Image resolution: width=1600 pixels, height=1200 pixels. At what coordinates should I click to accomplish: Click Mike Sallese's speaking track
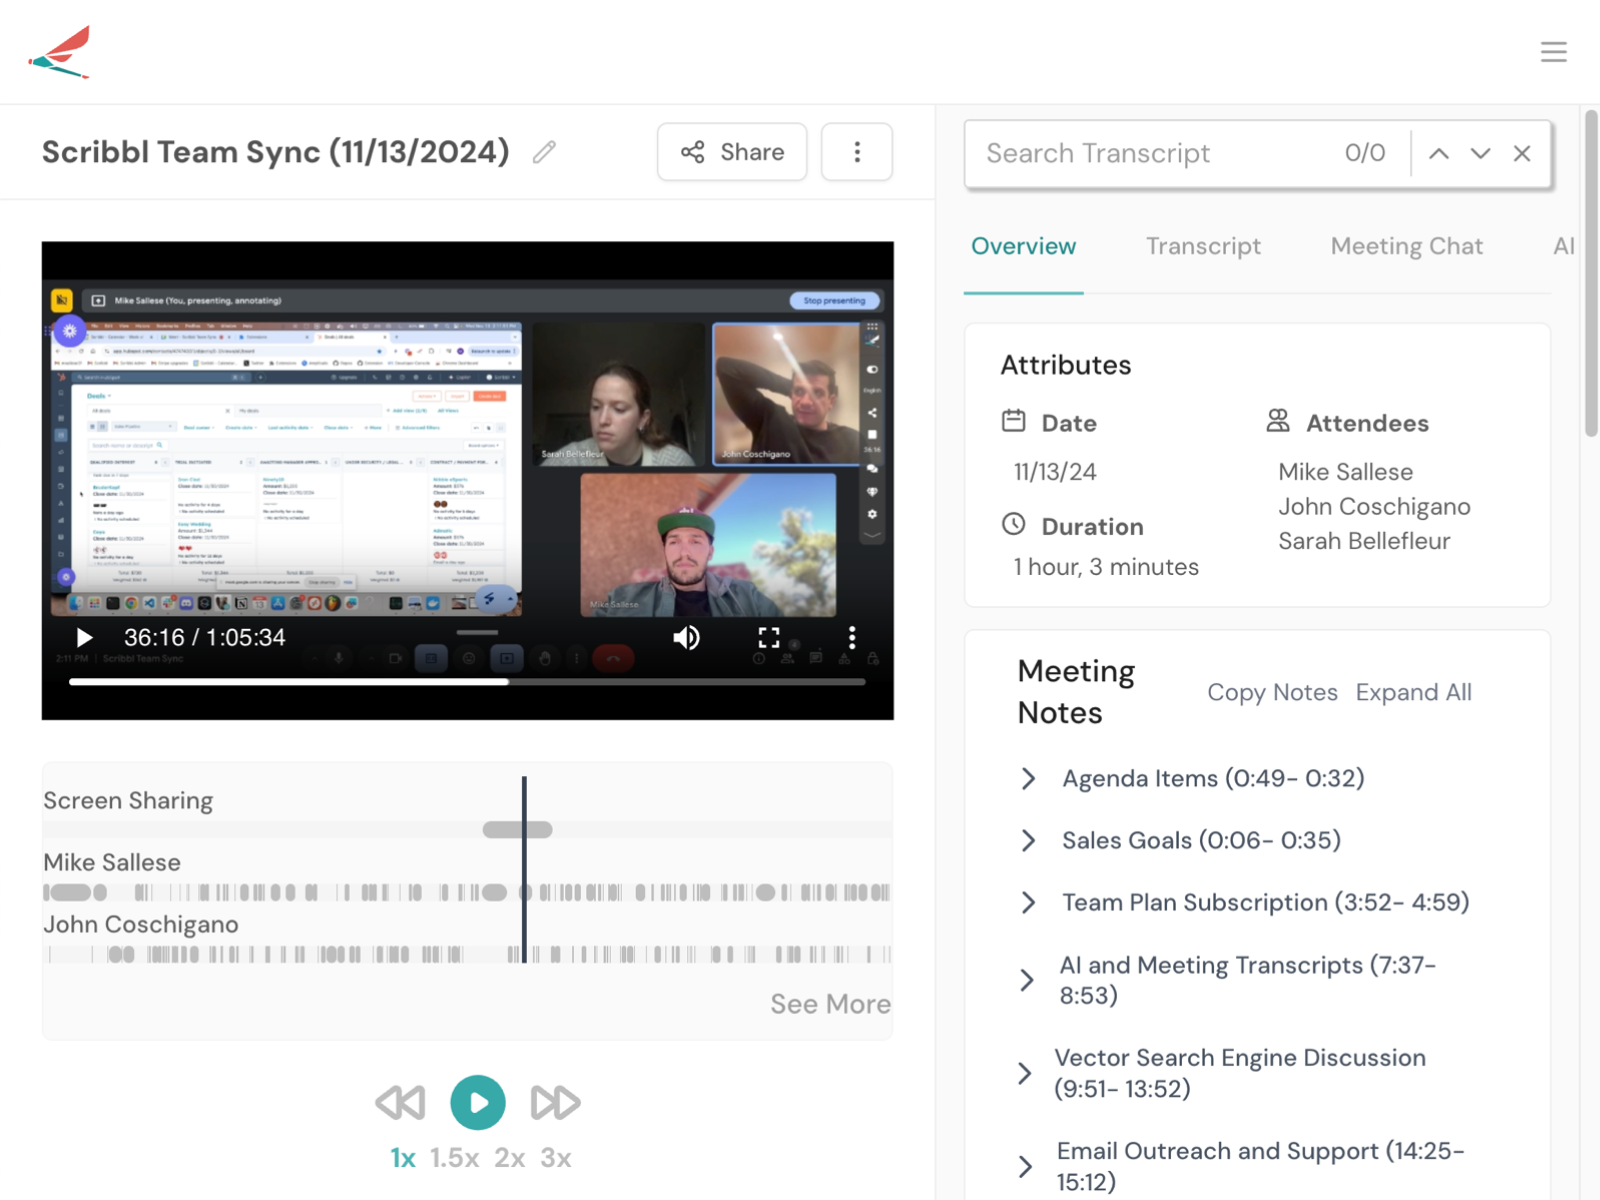pyautogui.click(x=467, y=892)
